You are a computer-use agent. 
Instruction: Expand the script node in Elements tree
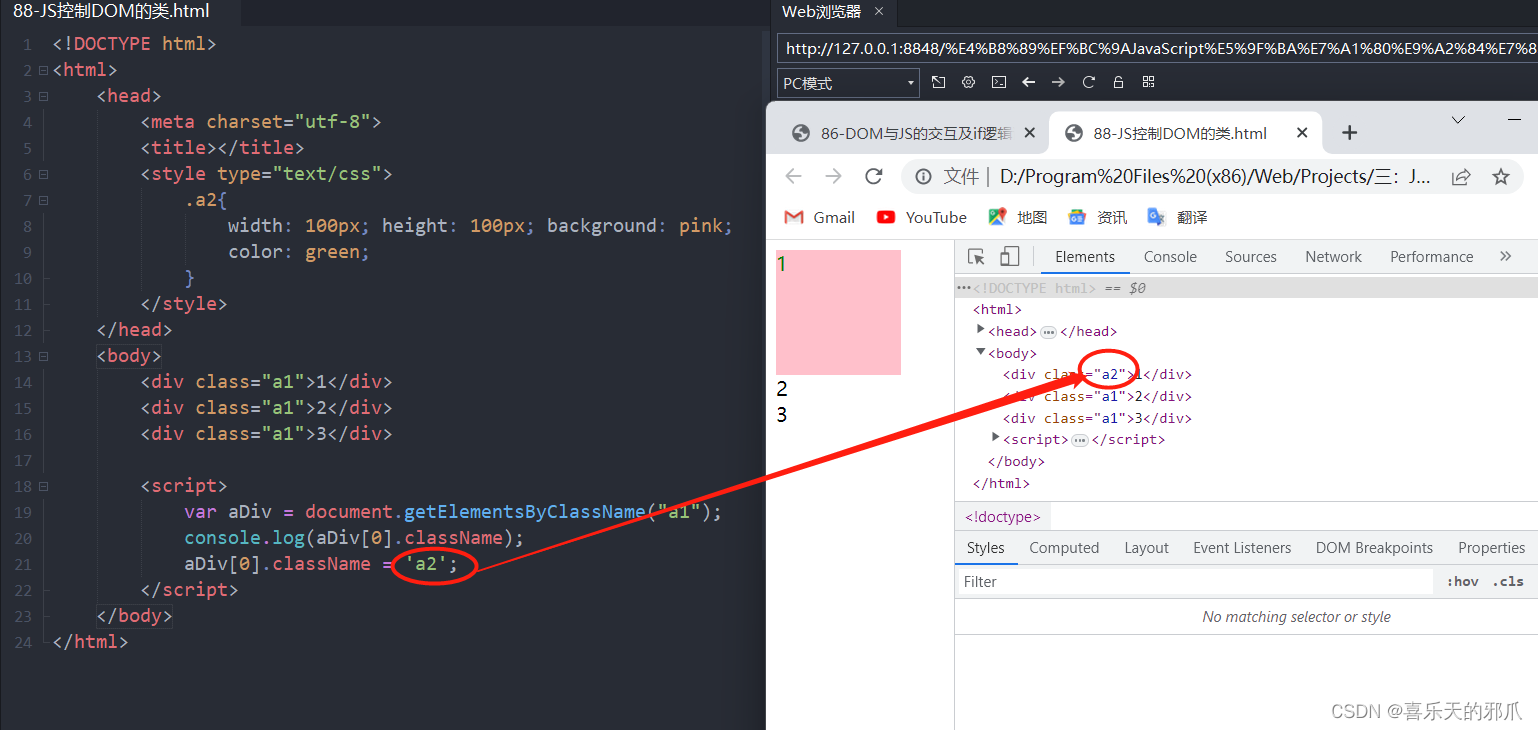pos(996,438)
